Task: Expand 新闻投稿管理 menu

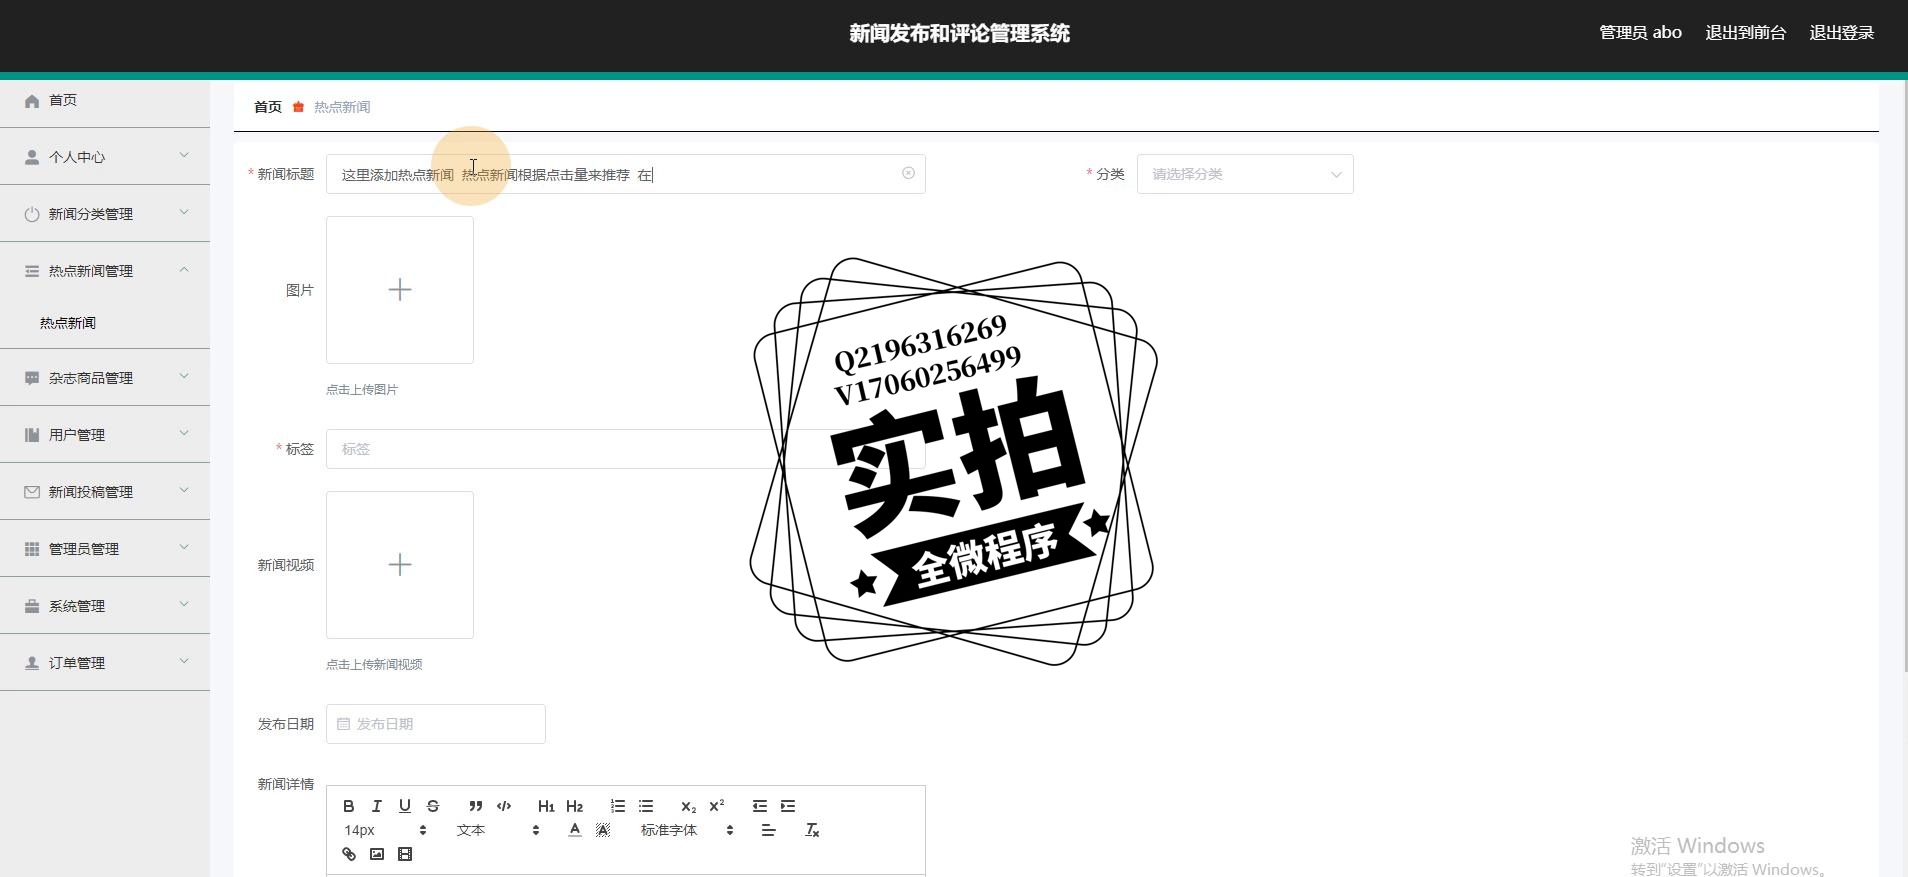Action: pyautogui.click(x=105, y=492)
